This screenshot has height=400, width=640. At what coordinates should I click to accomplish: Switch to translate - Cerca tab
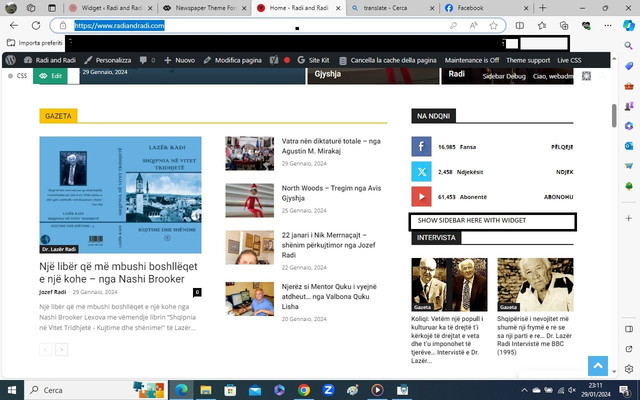point(393,8)
